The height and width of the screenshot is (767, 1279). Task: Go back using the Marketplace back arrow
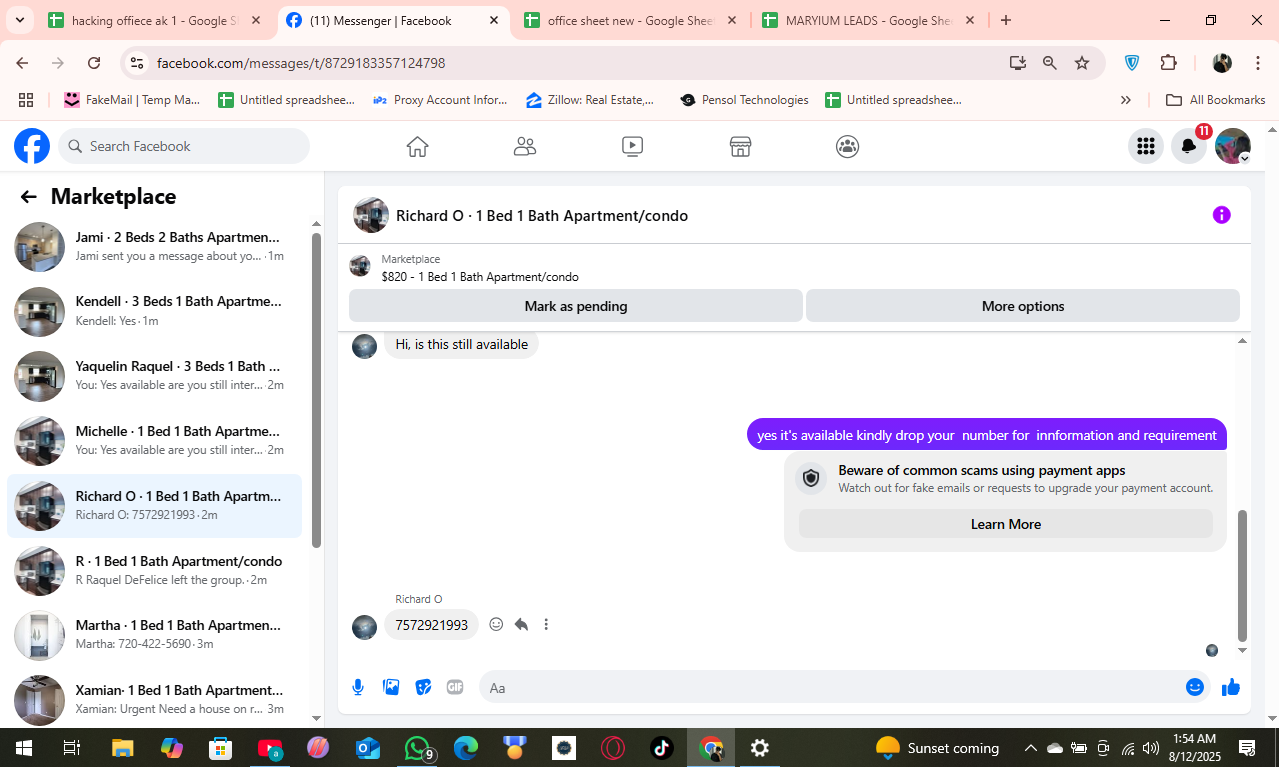coord(28,197)
